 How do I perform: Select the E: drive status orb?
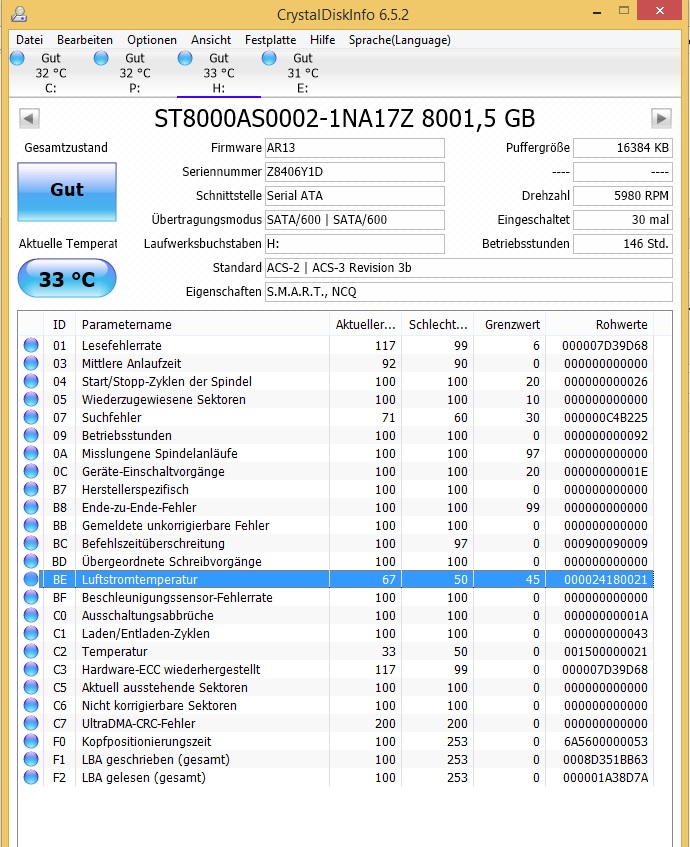click(269, 58)
